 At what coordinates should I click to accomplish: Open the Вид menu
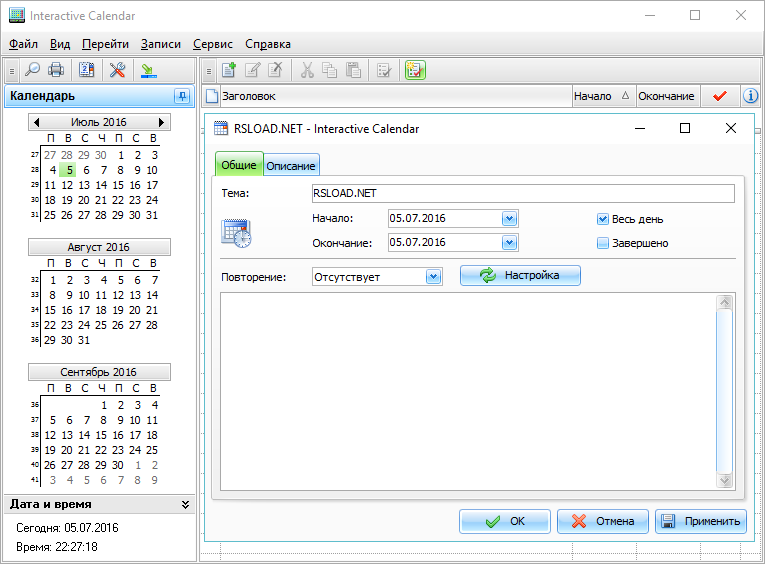point(60,44)
